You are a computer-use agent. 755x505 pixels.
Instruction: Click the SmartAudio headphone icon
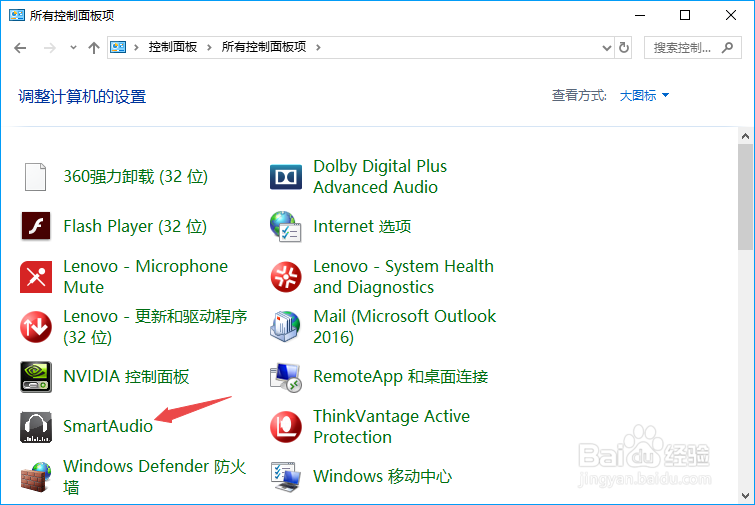(36, 427)
